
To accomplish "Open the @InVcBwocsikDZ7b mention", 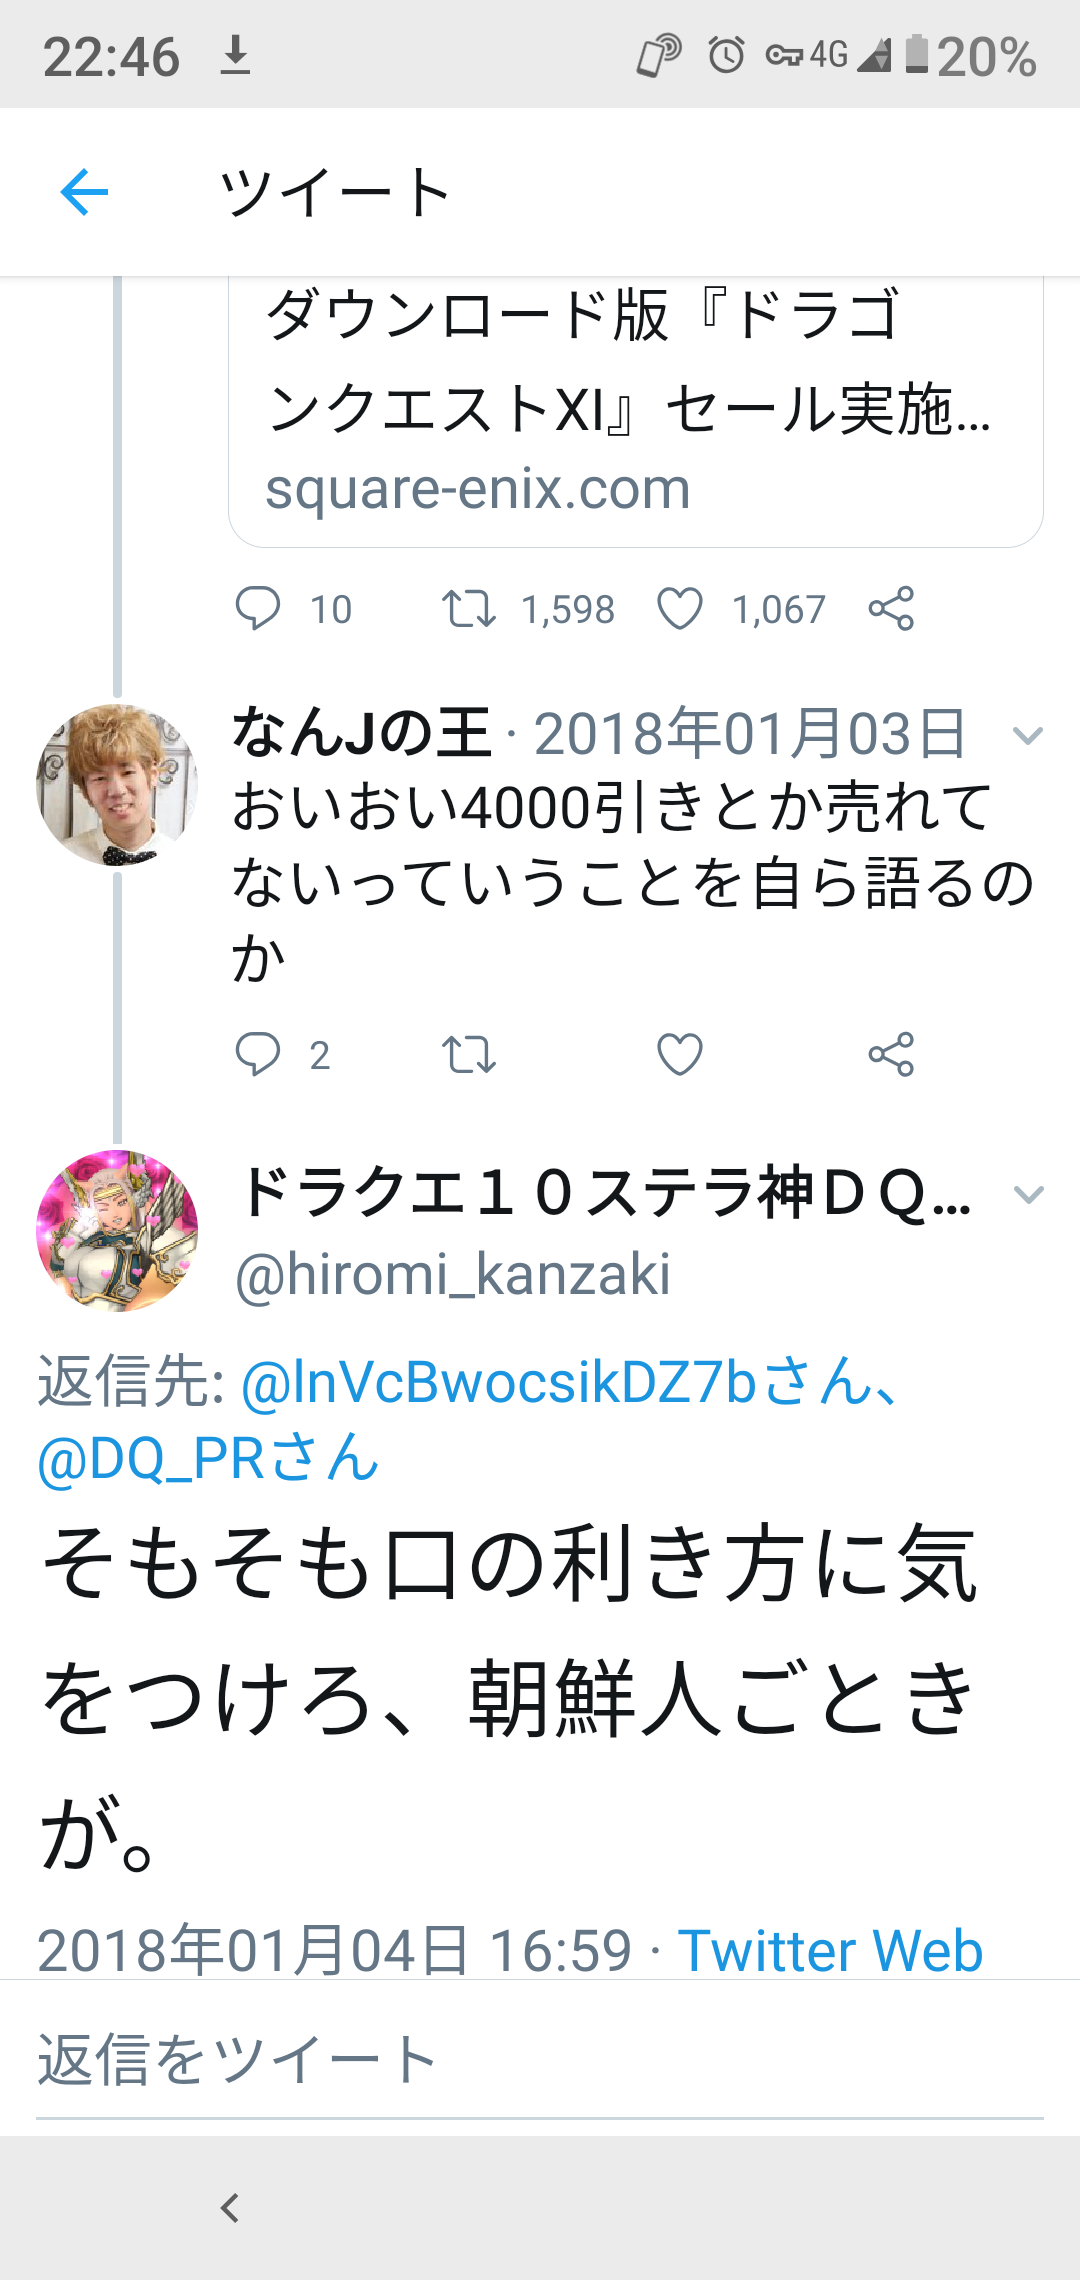I will (570, 1383).
